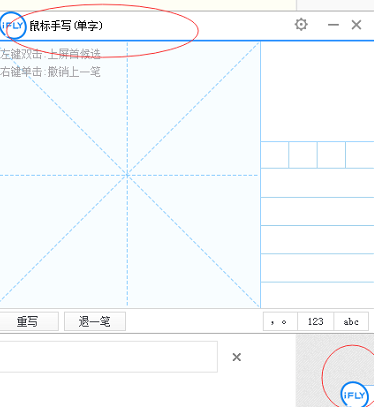Switch to 123 number input mode

pyautogui.click(x=315, y=321)
